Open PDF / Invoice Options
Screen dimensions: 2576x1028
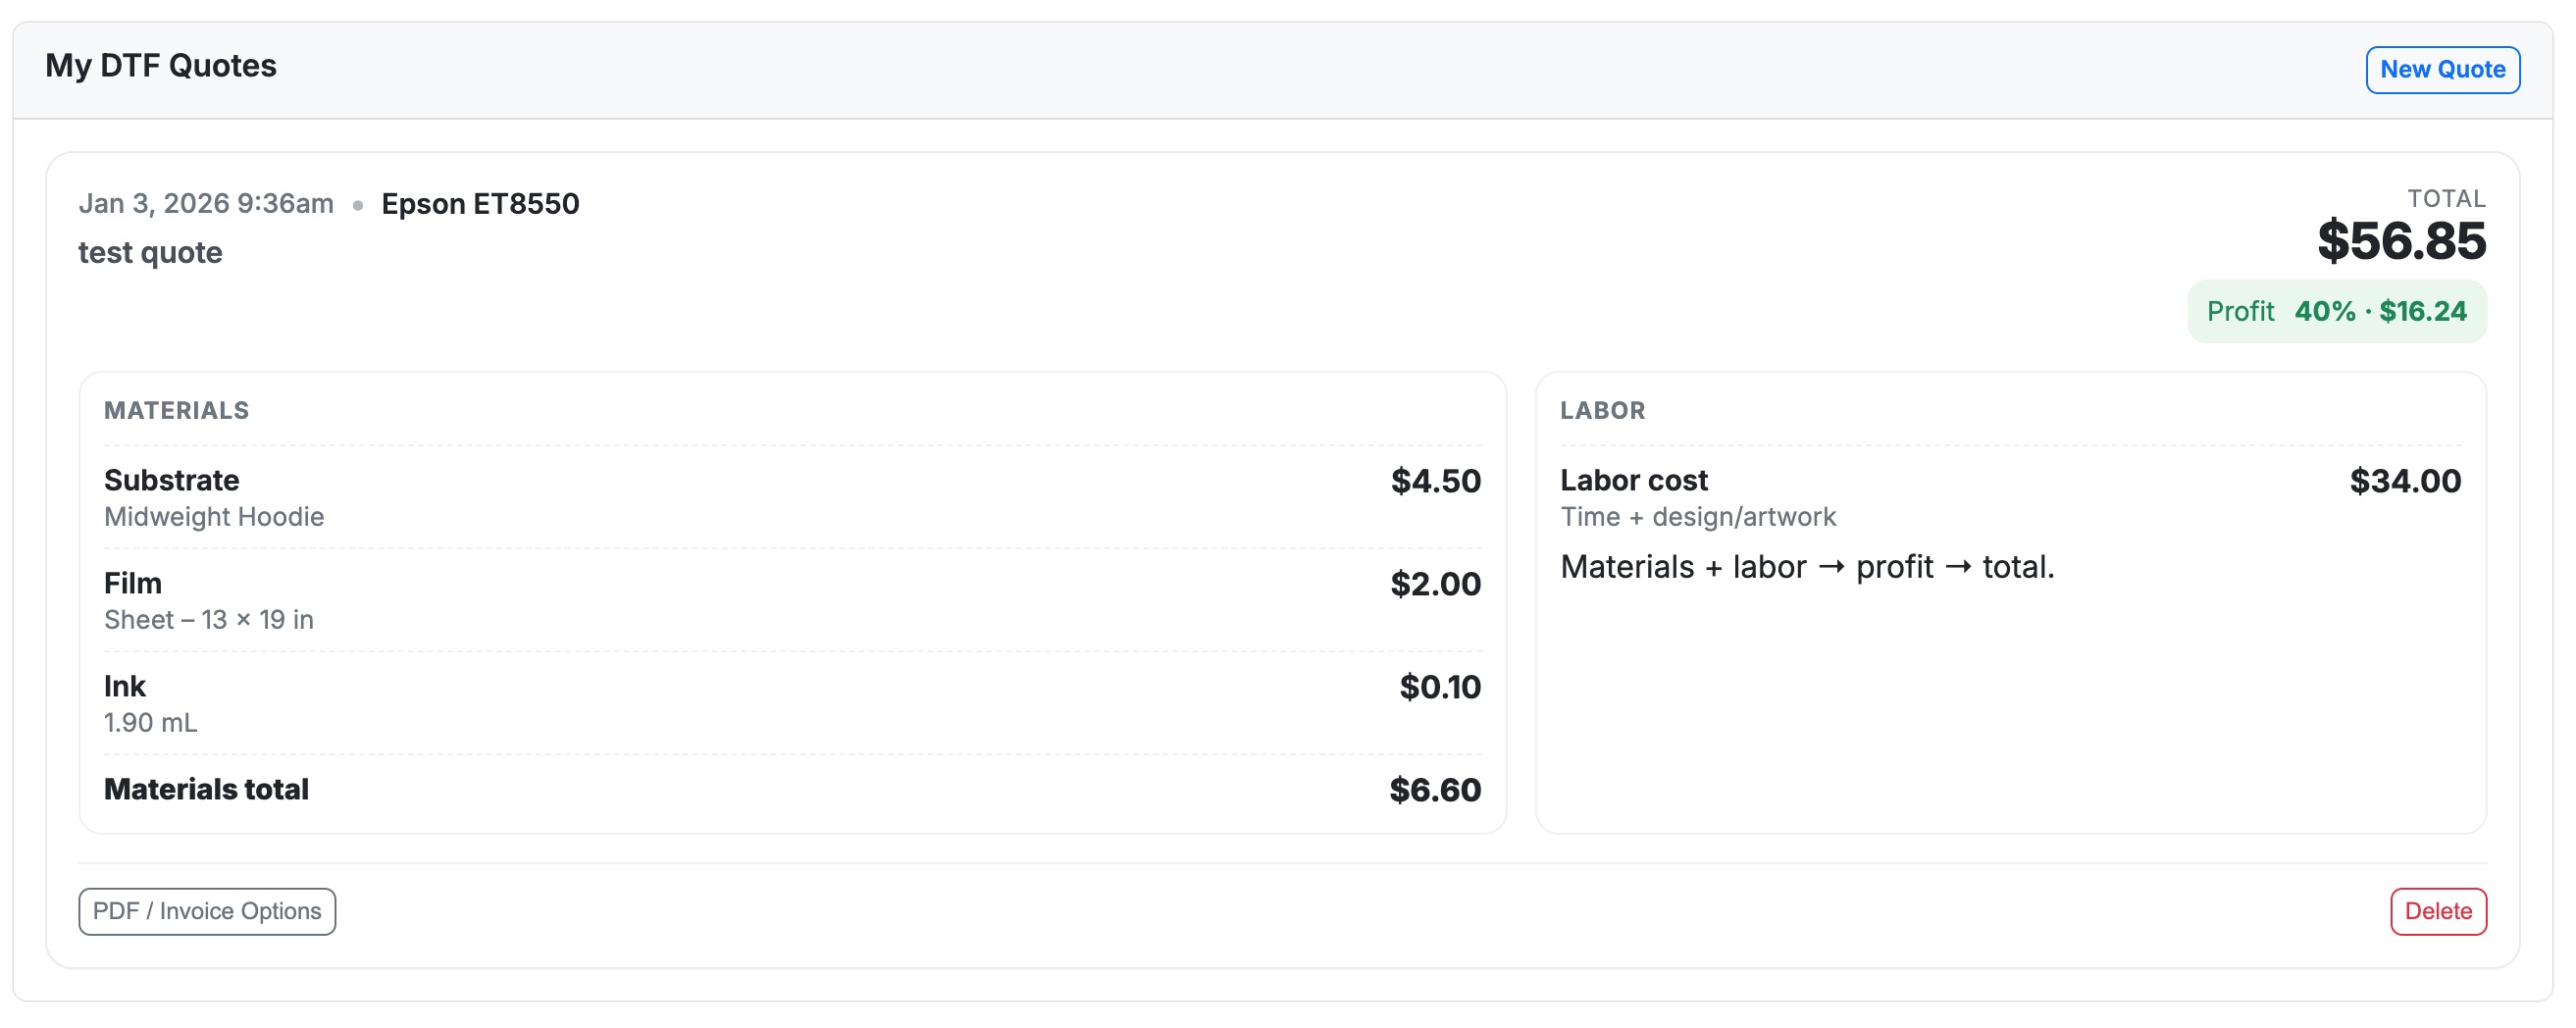click(x=207, y=911)
